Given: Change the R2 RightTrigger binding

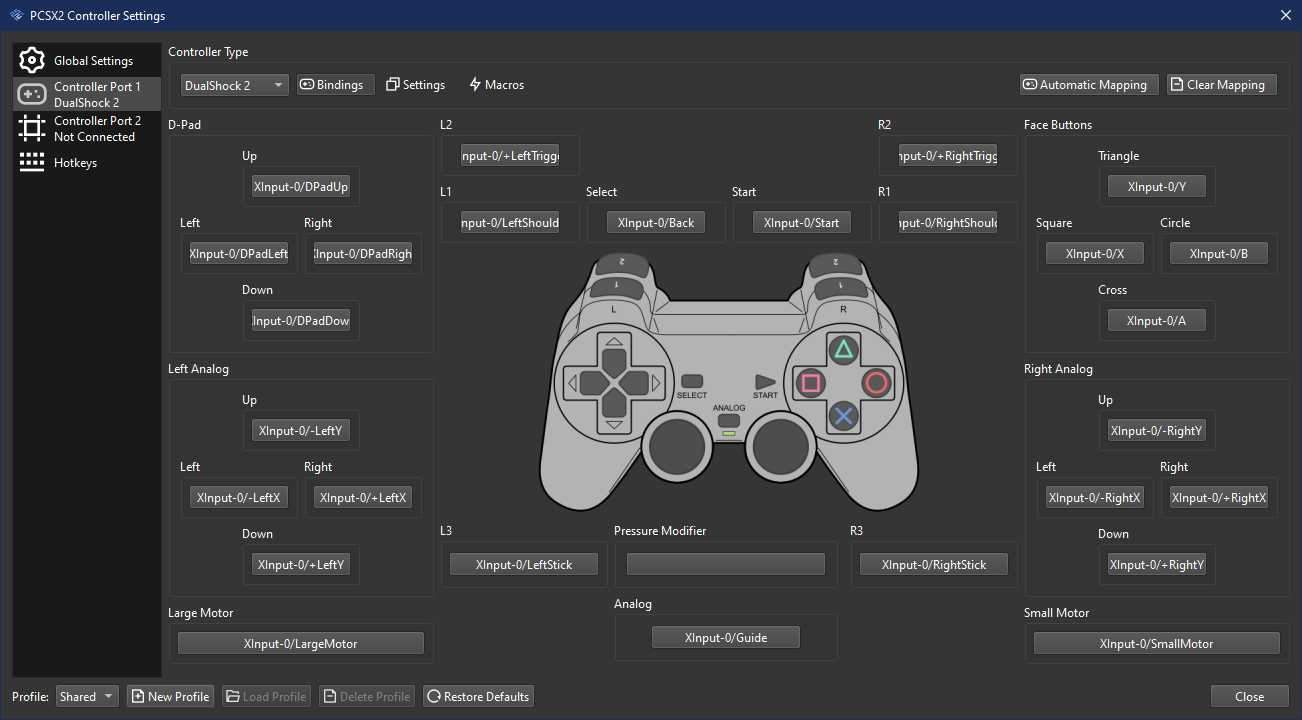Looking at the screenshot, I should [948, 156].
